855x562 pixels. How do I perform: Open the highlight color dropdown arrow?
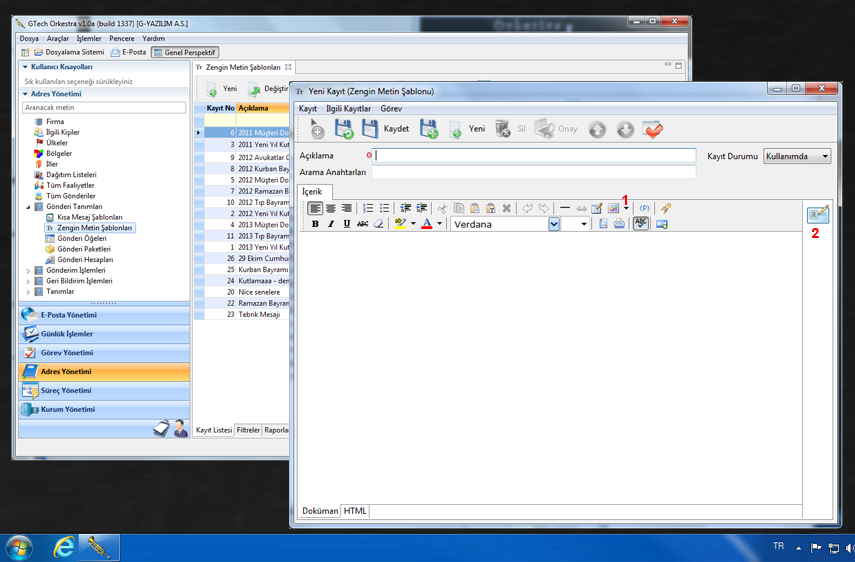point(413,223)
